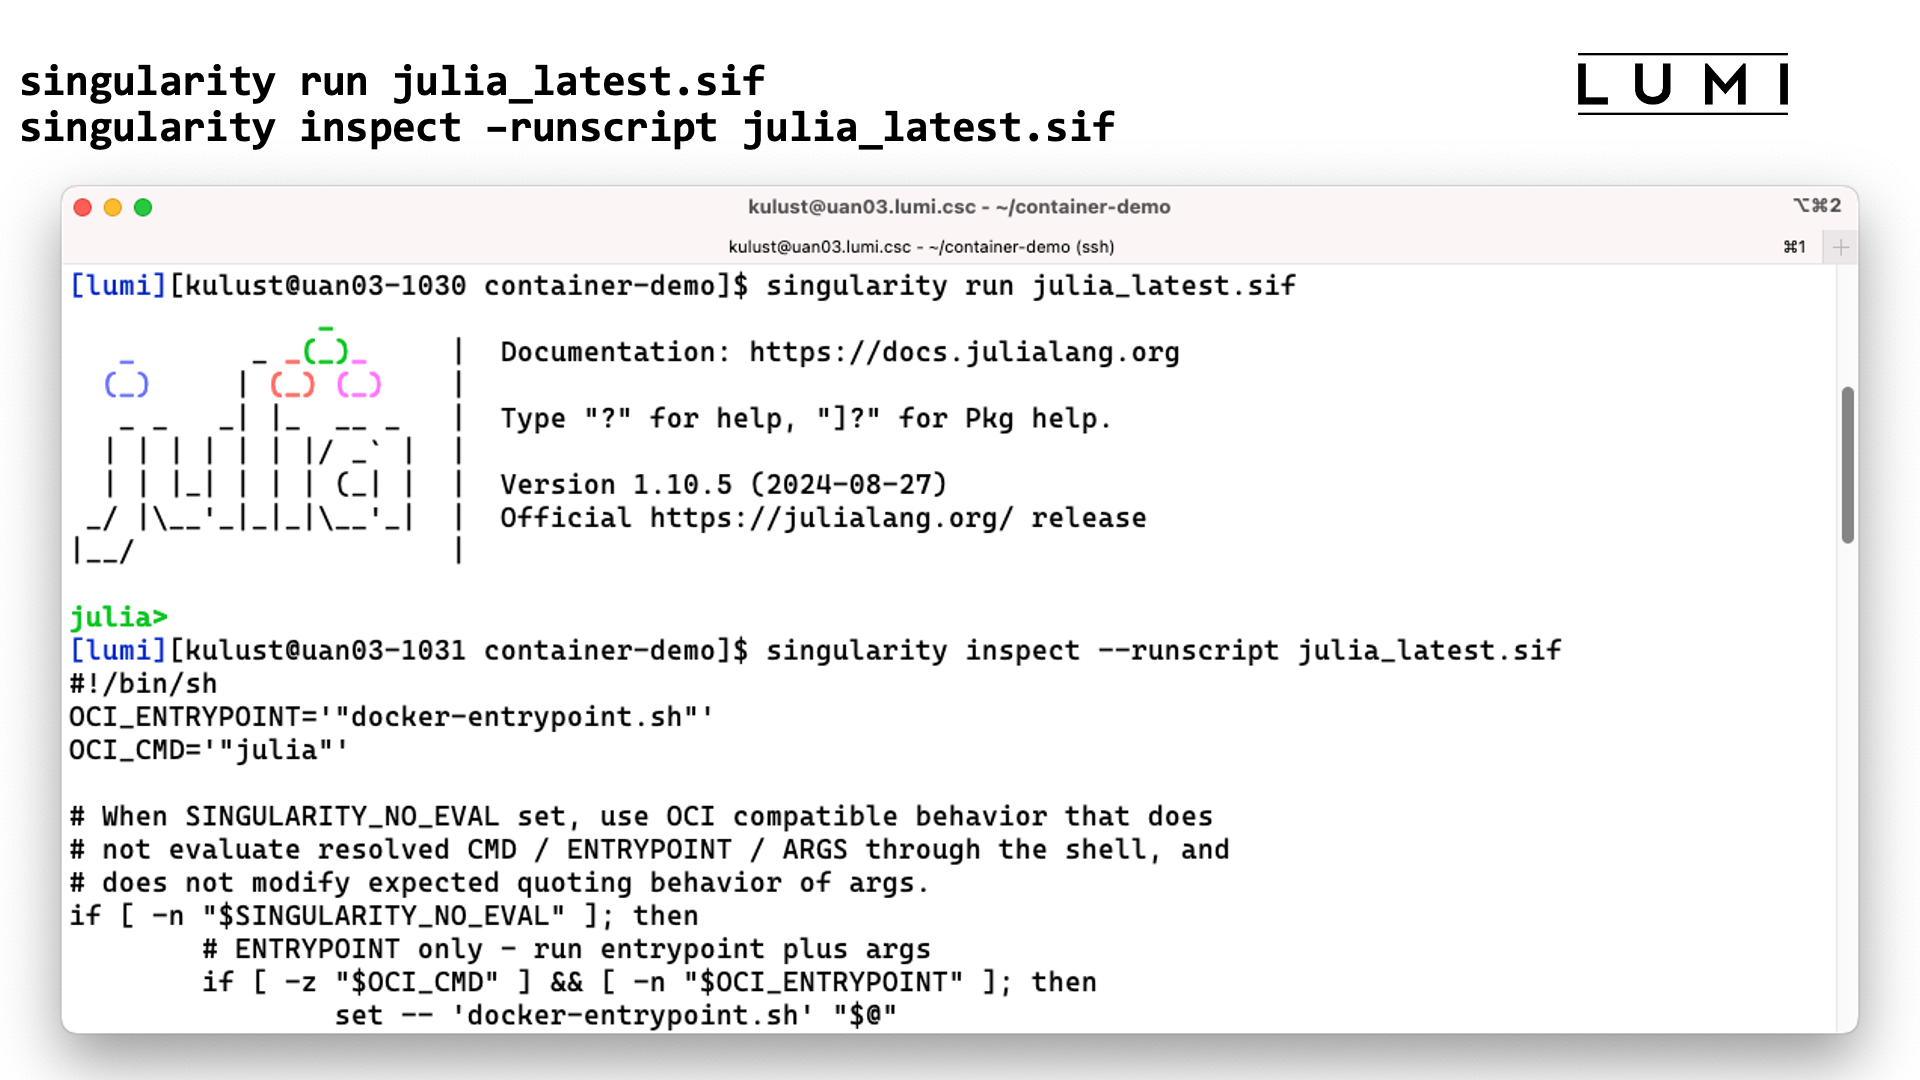Click the #!/bin/sh shebang line
1920x1080 pixels.
click(x=143, y=684)
